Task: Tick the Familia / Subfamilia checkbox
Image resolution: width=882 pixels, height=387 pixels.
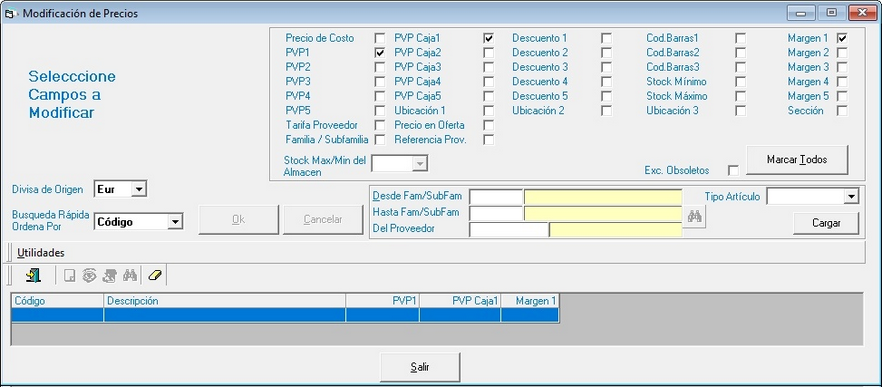Action: [x=380, y=140]
